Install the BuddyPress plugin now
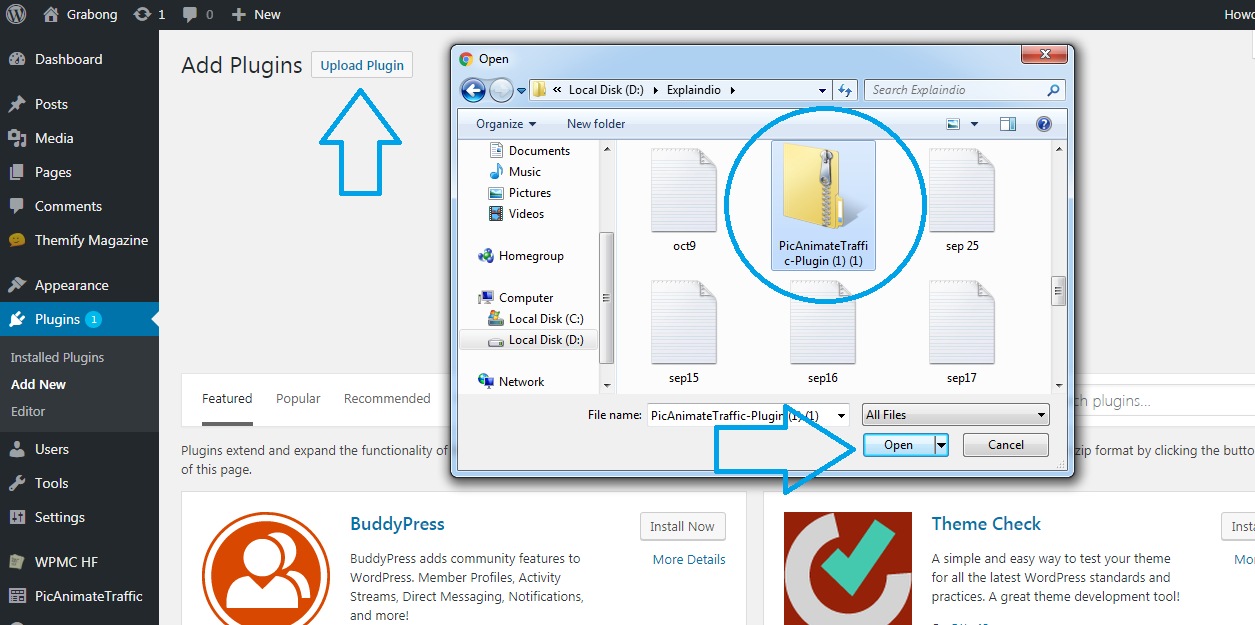The height and width of the screenshot is (625, 1255). pyautogui.click(x=682, y=526)
